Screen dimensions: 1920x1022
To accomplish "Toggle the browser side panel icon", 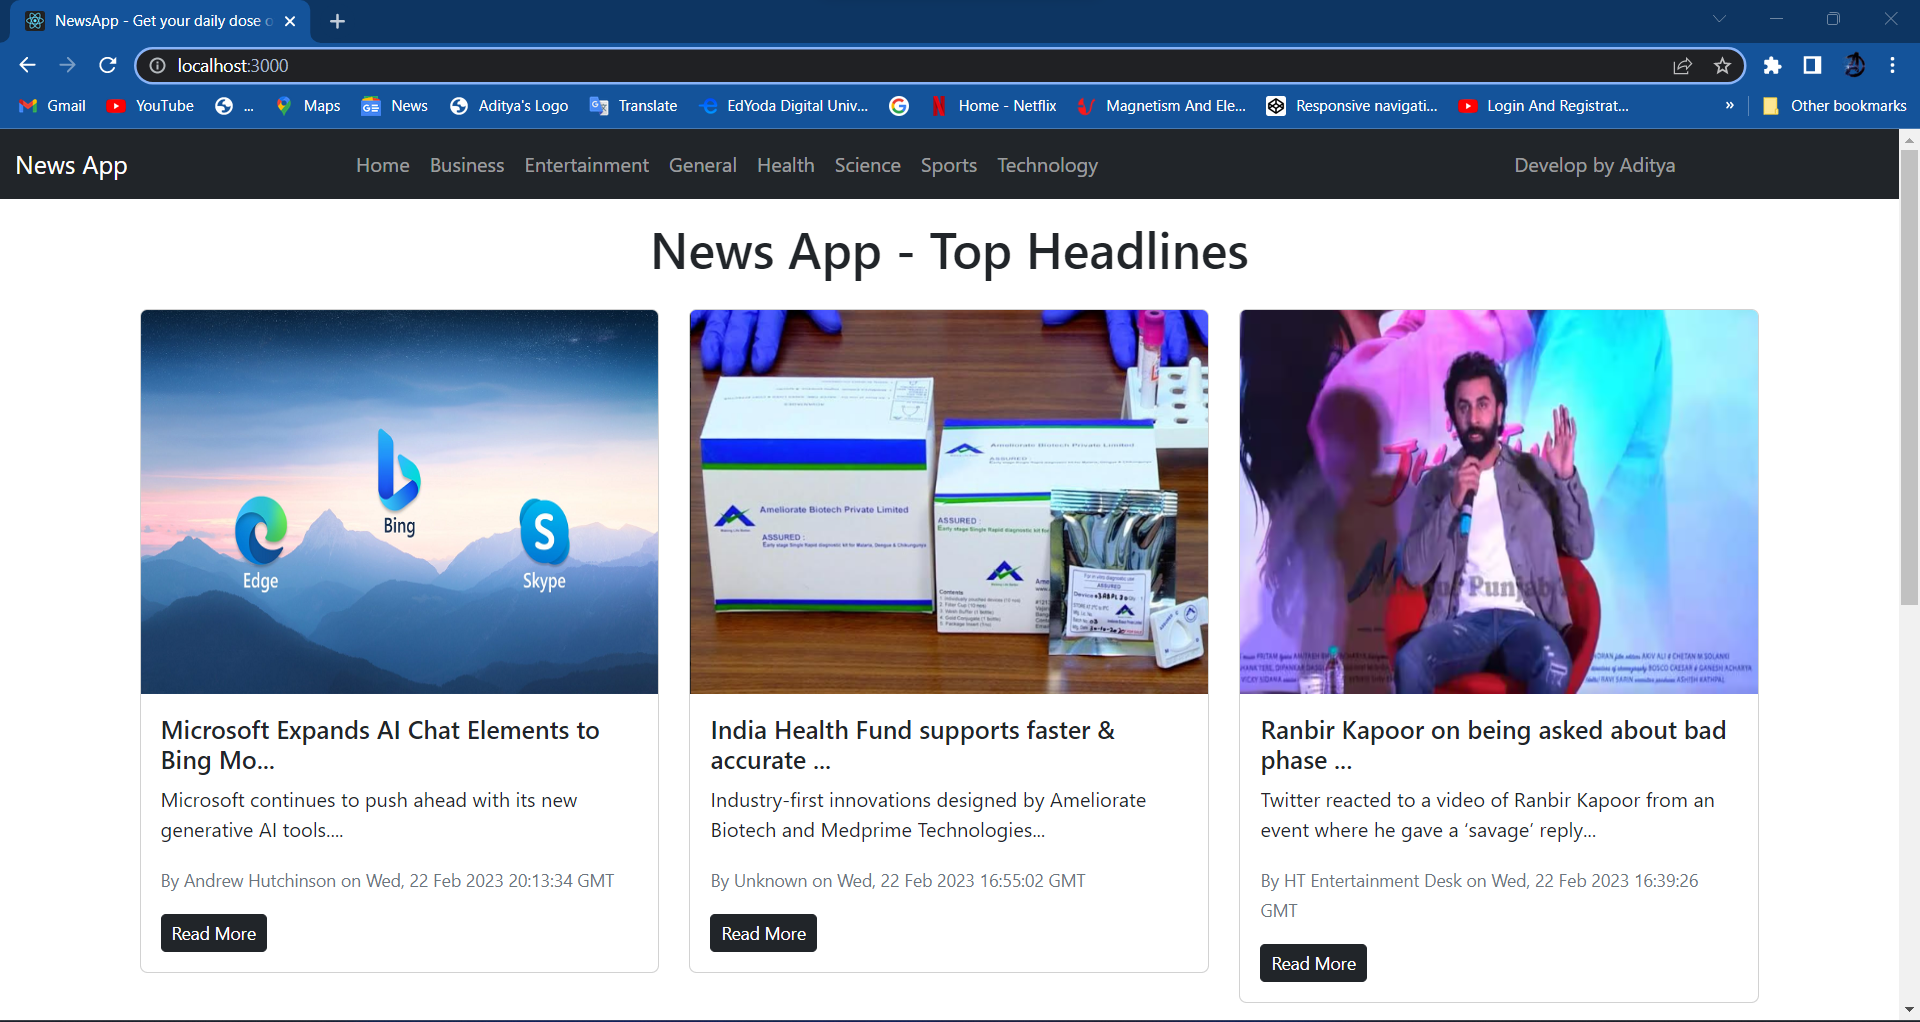I will (x=1812, y=65).
